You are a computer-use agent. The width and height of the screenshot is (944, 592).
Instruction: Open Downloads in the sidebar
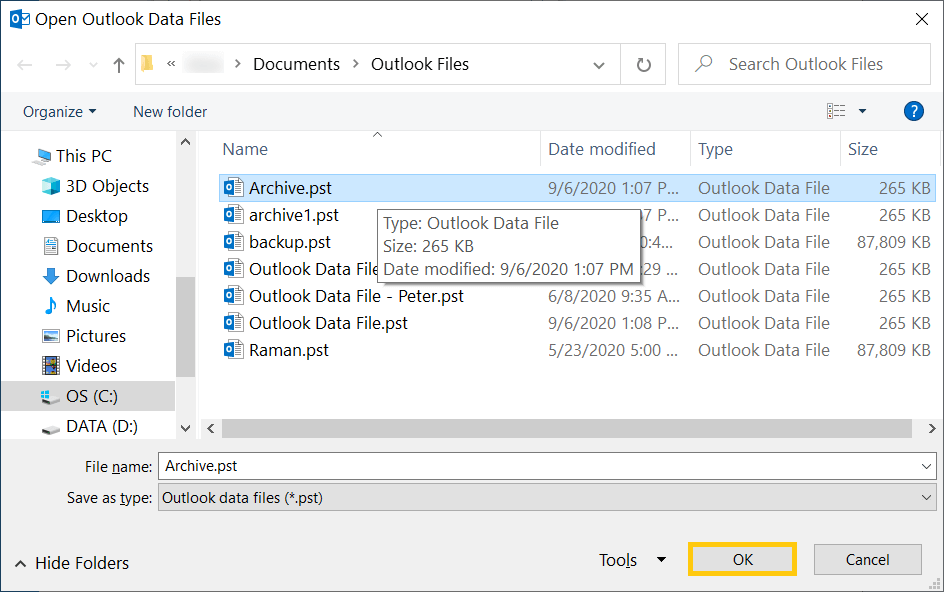click(108, 276)
